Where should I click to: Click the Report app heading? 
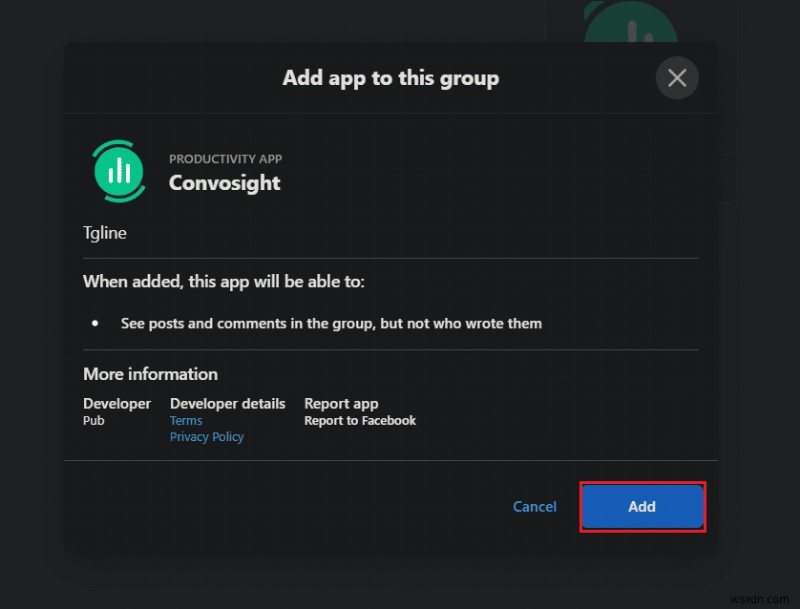point(341,403)
